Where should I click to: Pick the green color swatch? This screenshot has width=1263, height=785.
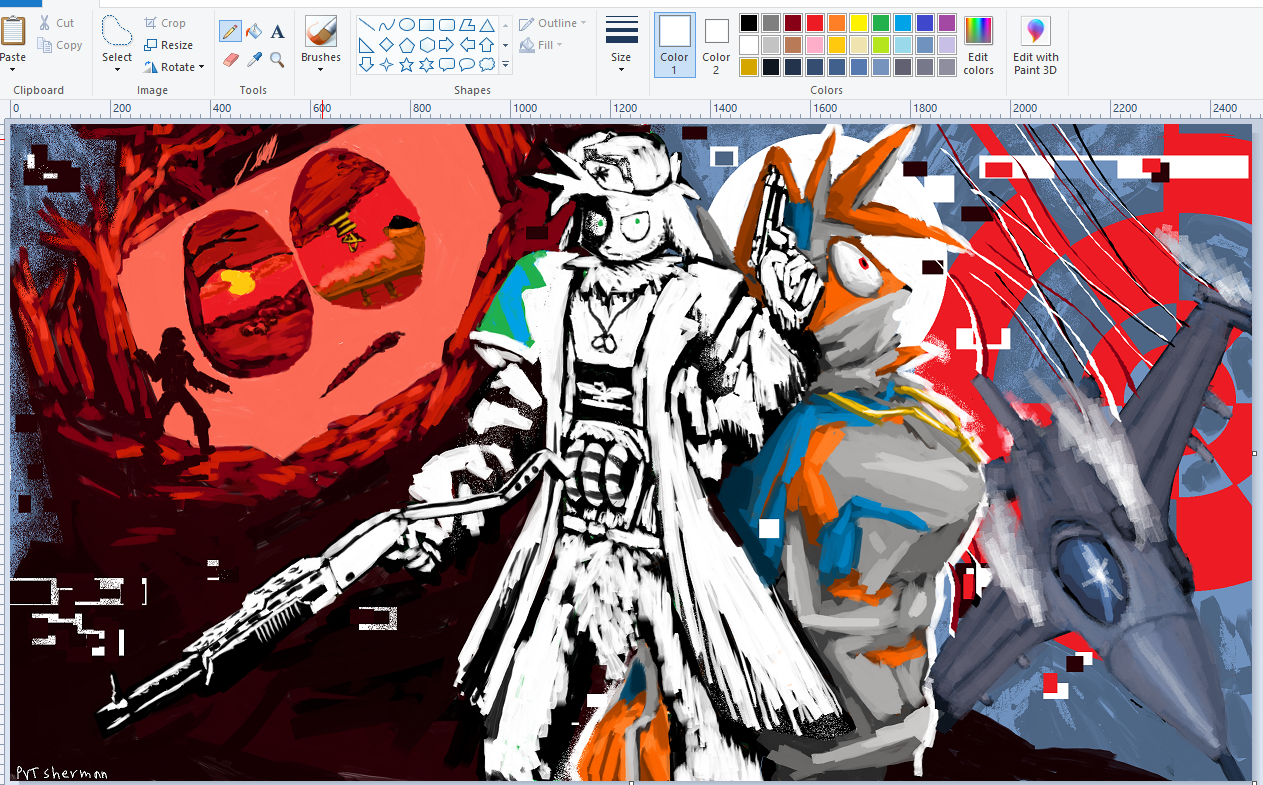click(881, 23)
